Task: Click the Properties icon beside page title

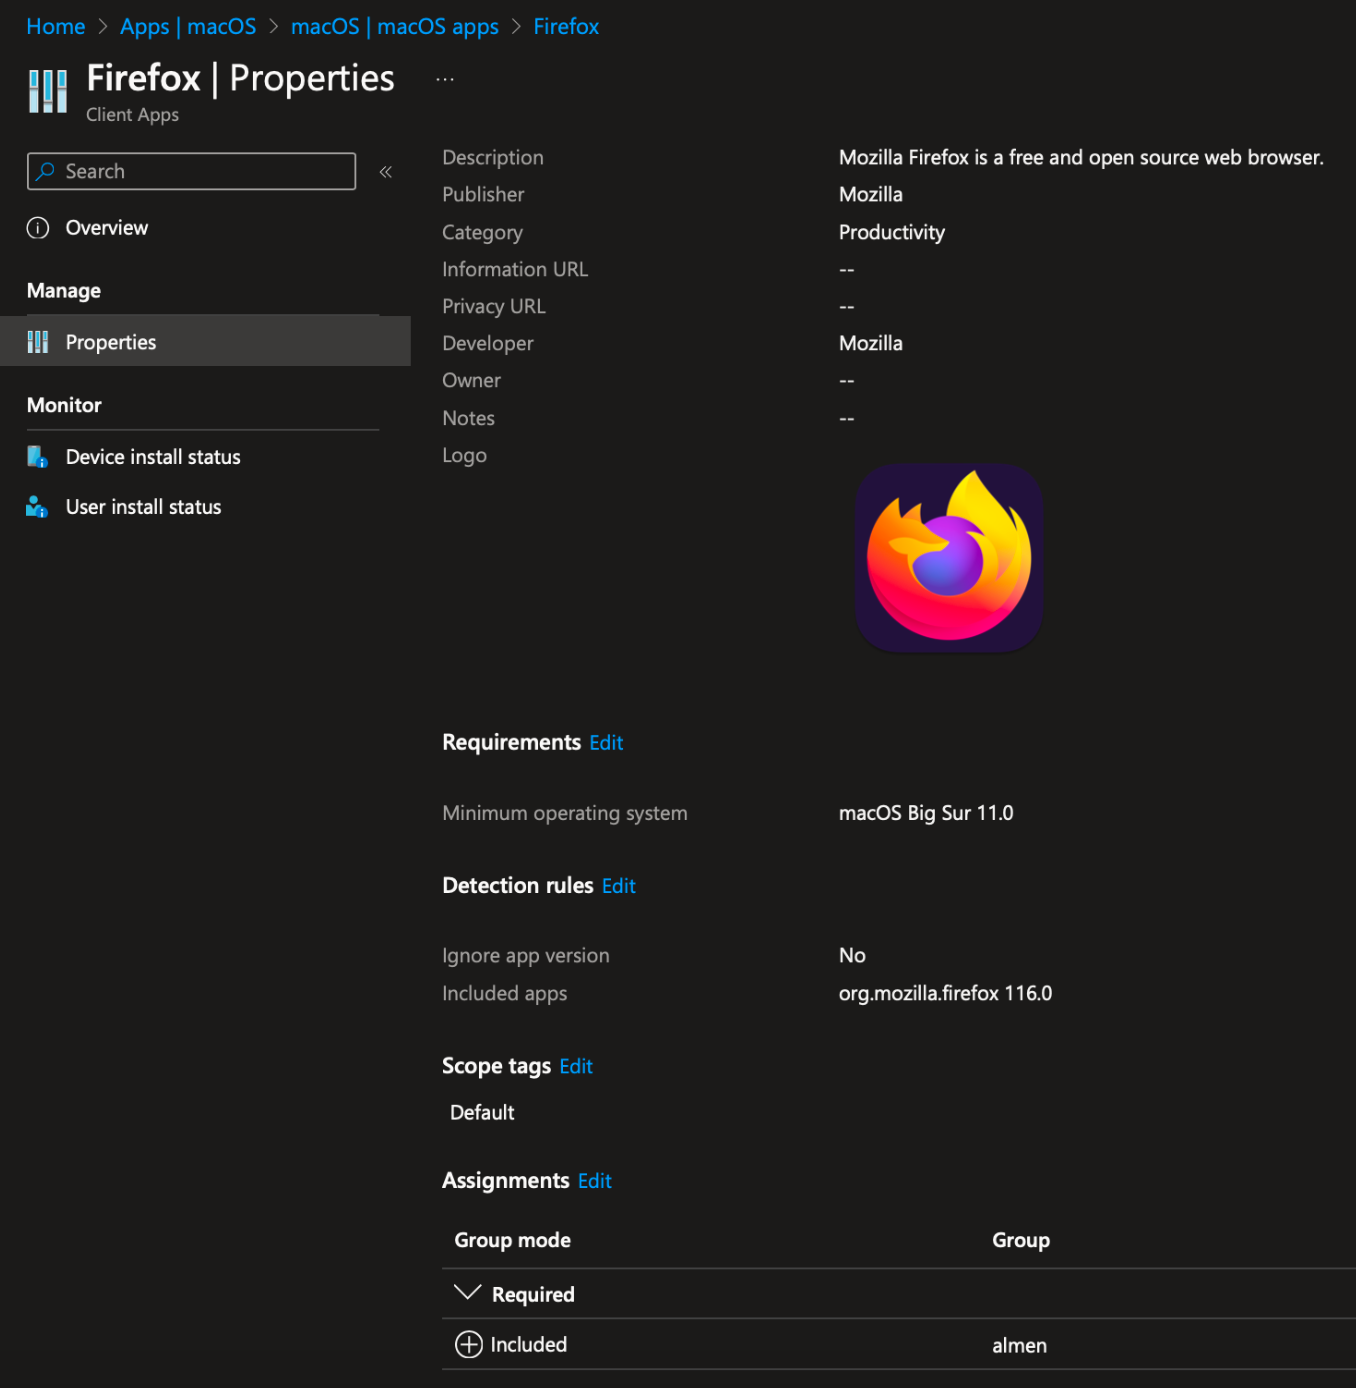Action: click(47, 91)
